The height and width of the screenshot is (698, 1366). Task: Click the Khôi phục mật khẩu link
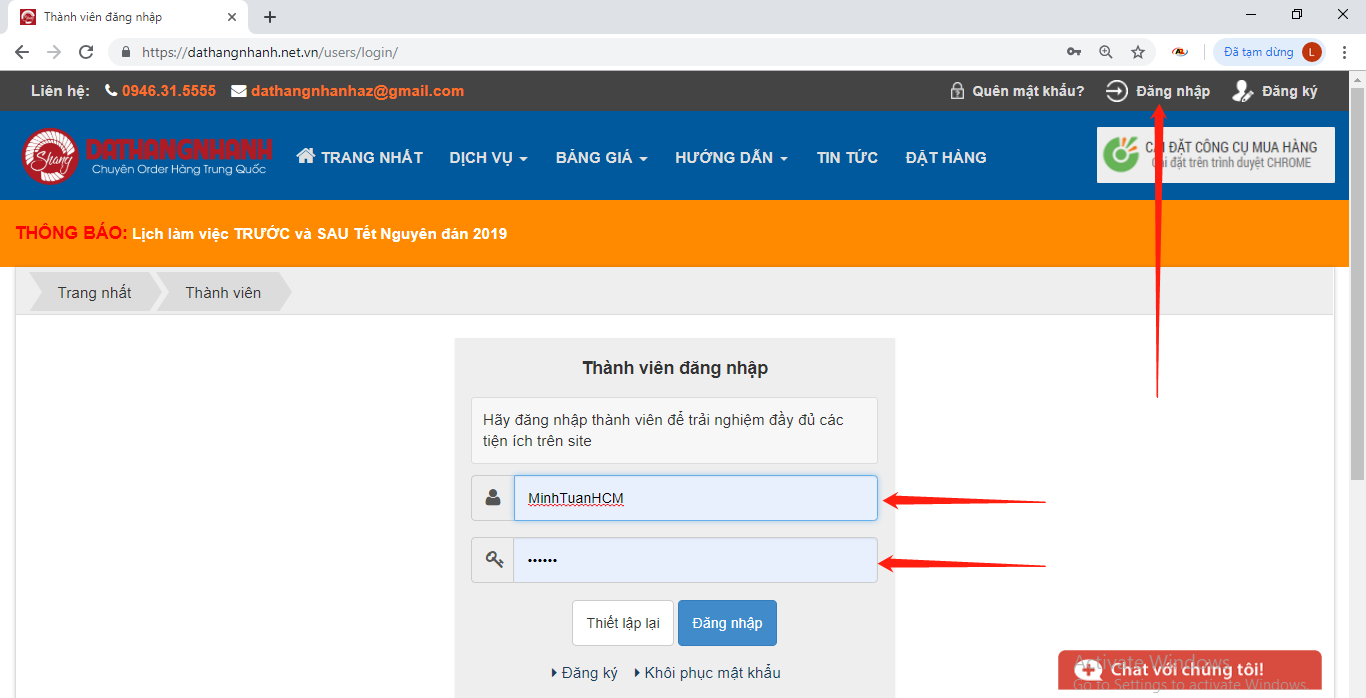[712, 673]
